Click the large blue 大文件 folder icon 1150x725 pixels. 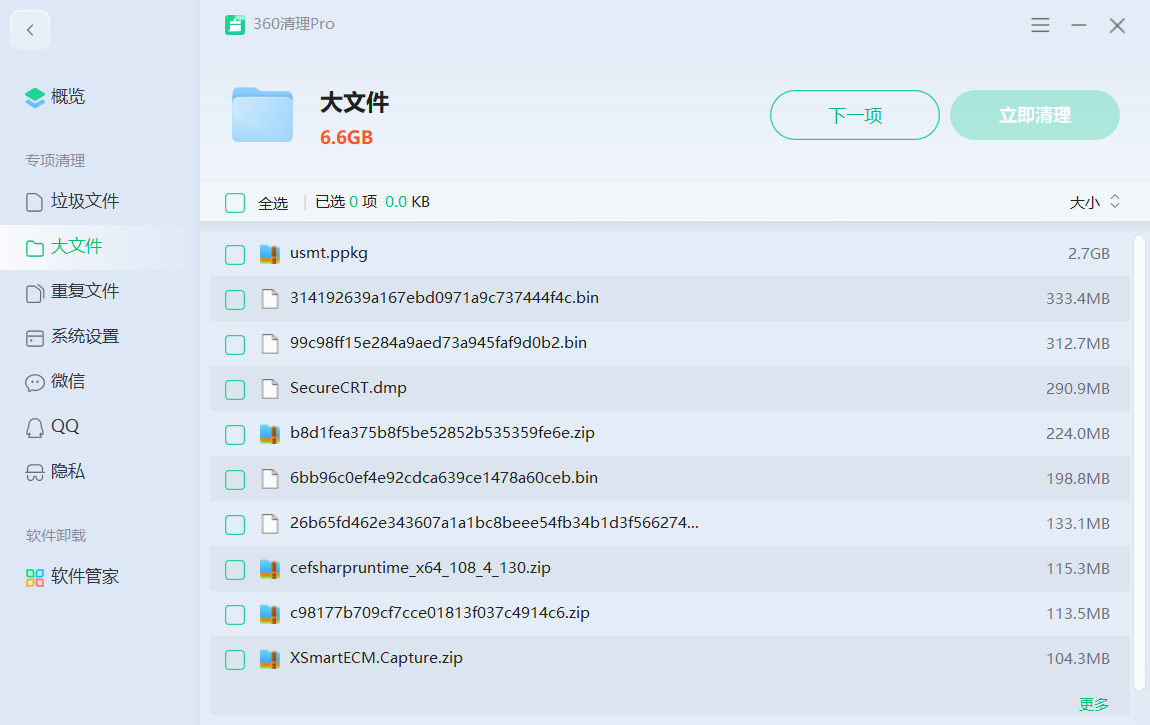click(262, 115)
